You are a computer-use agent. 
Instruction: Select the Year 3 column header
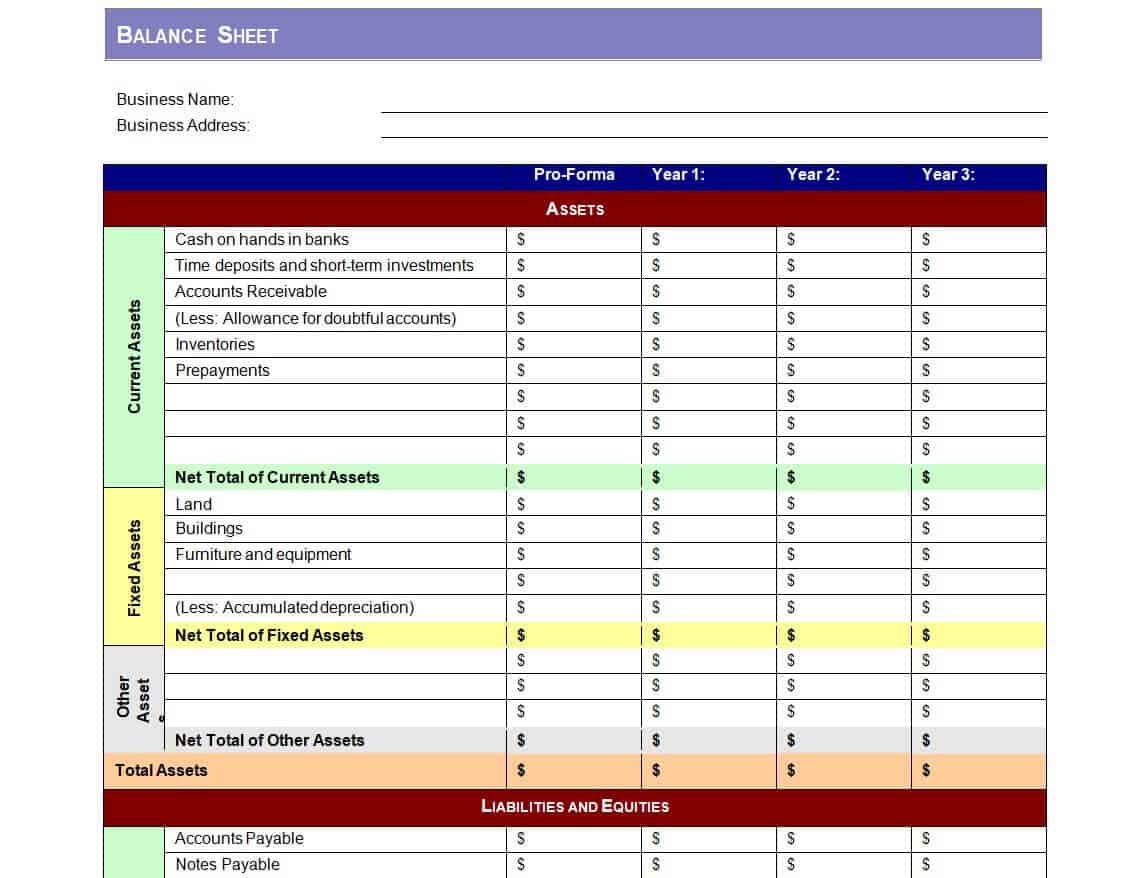click(948, 175)
